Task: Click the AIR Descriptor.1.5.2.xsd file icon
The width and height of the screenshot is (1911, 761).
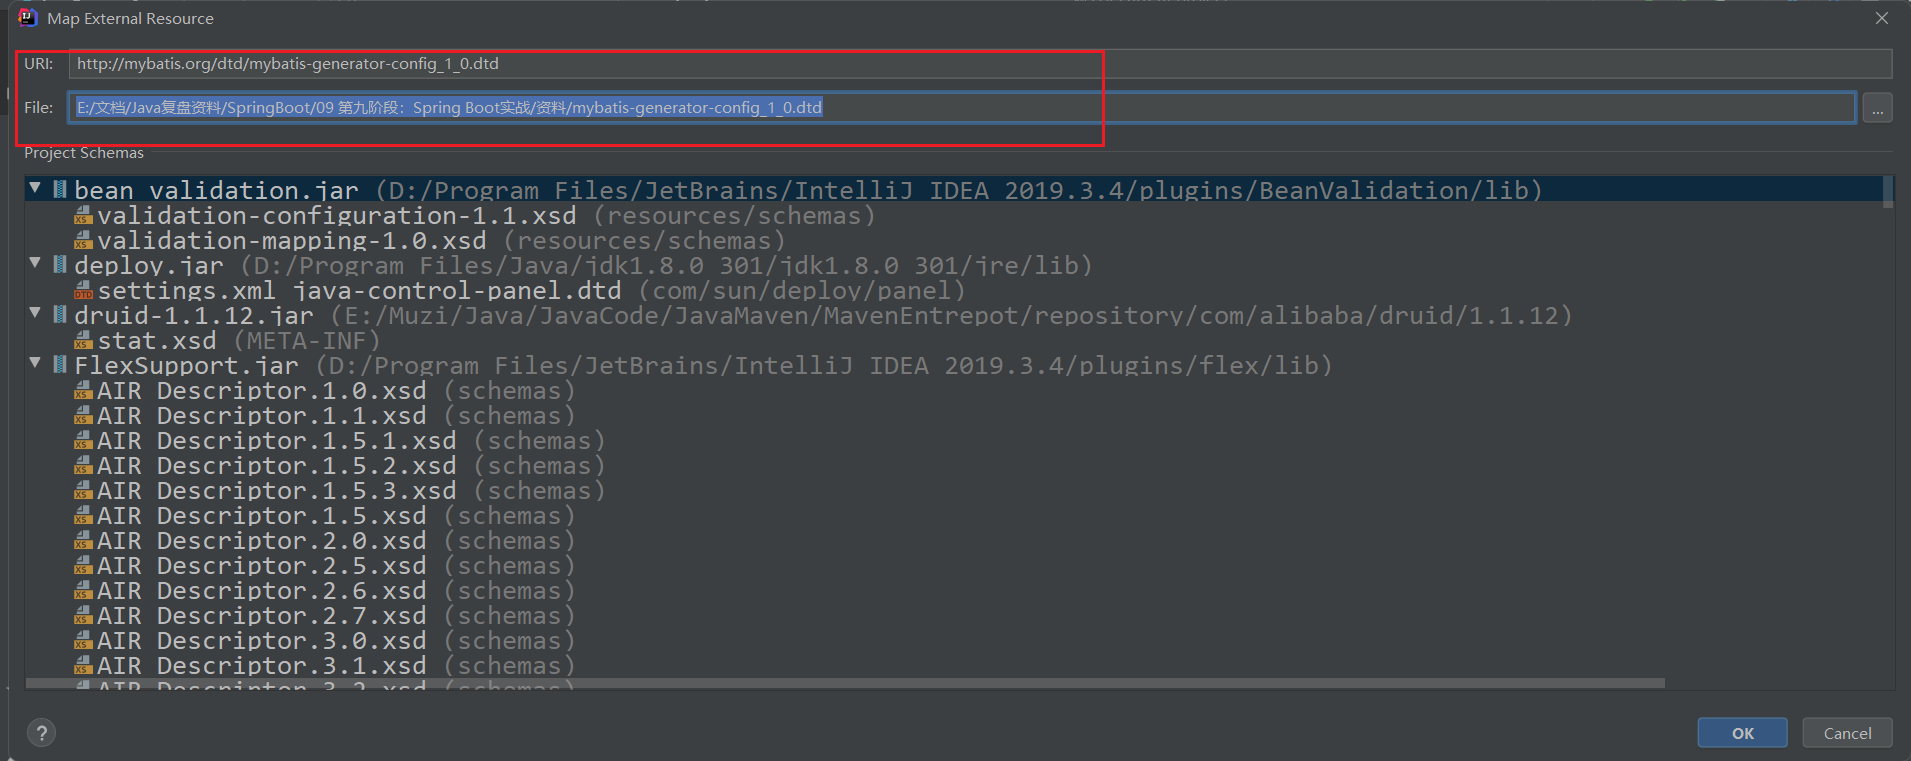Action: coord(83,465)
